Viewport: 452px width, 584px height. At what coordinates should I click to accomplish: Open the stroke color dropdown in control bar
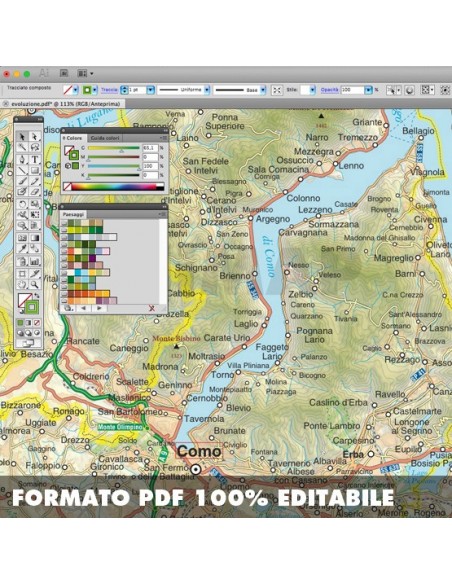[x=95, y=90]
